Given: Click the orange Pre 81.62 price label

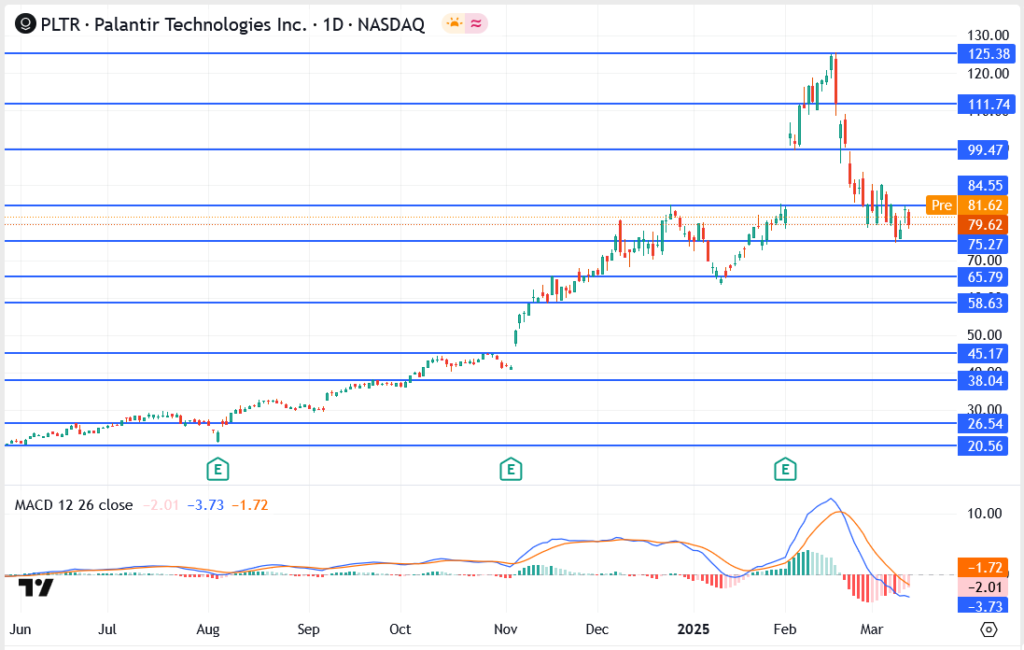Looking at the screenshot, I should click(x=966, y=205).
